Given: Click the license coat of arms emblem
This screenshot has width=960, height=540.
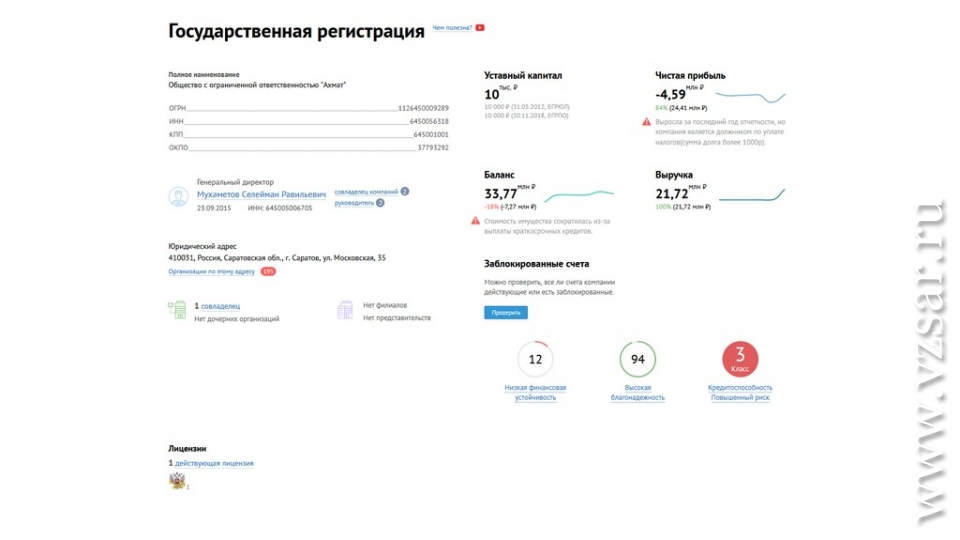Looking at the screenshot, I should pyautogui.click(x=178, y=481).
